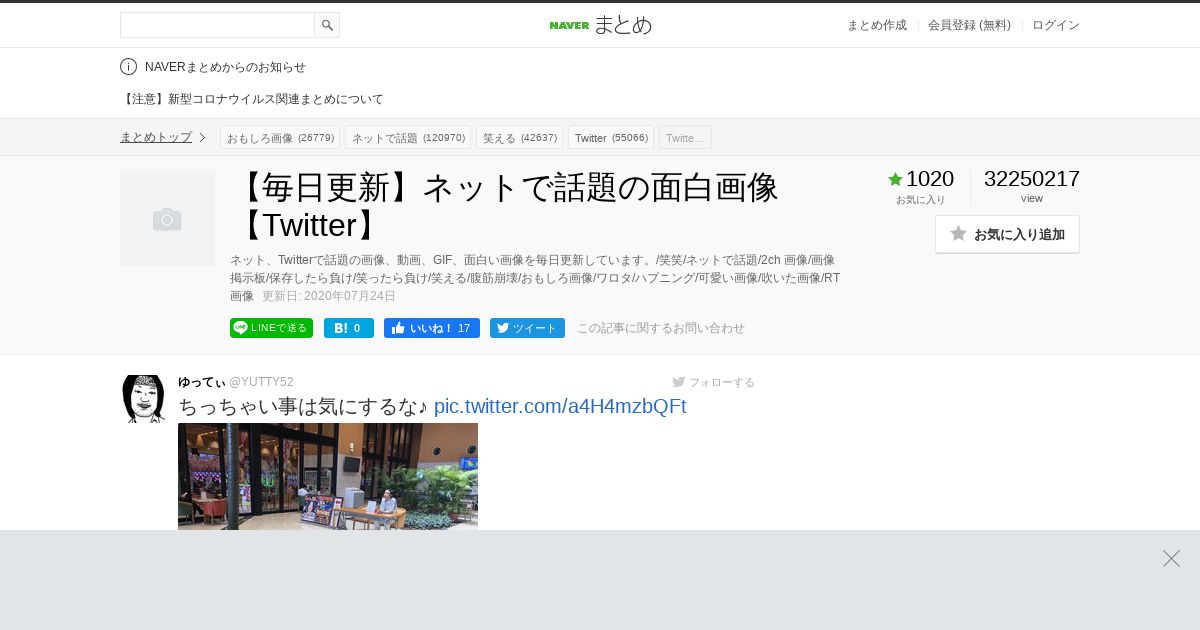Close the bottom banner with X
The height and width of the screenshot is (630, 1200).
1171,558
